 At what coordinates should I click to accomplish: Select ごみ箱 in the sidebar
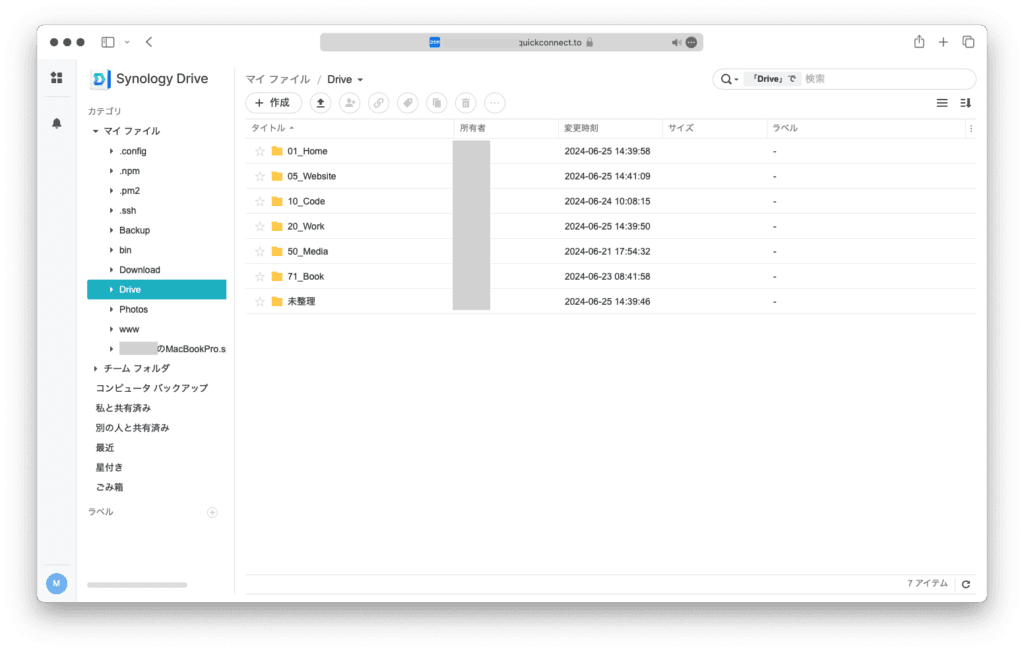click(109, 487)
